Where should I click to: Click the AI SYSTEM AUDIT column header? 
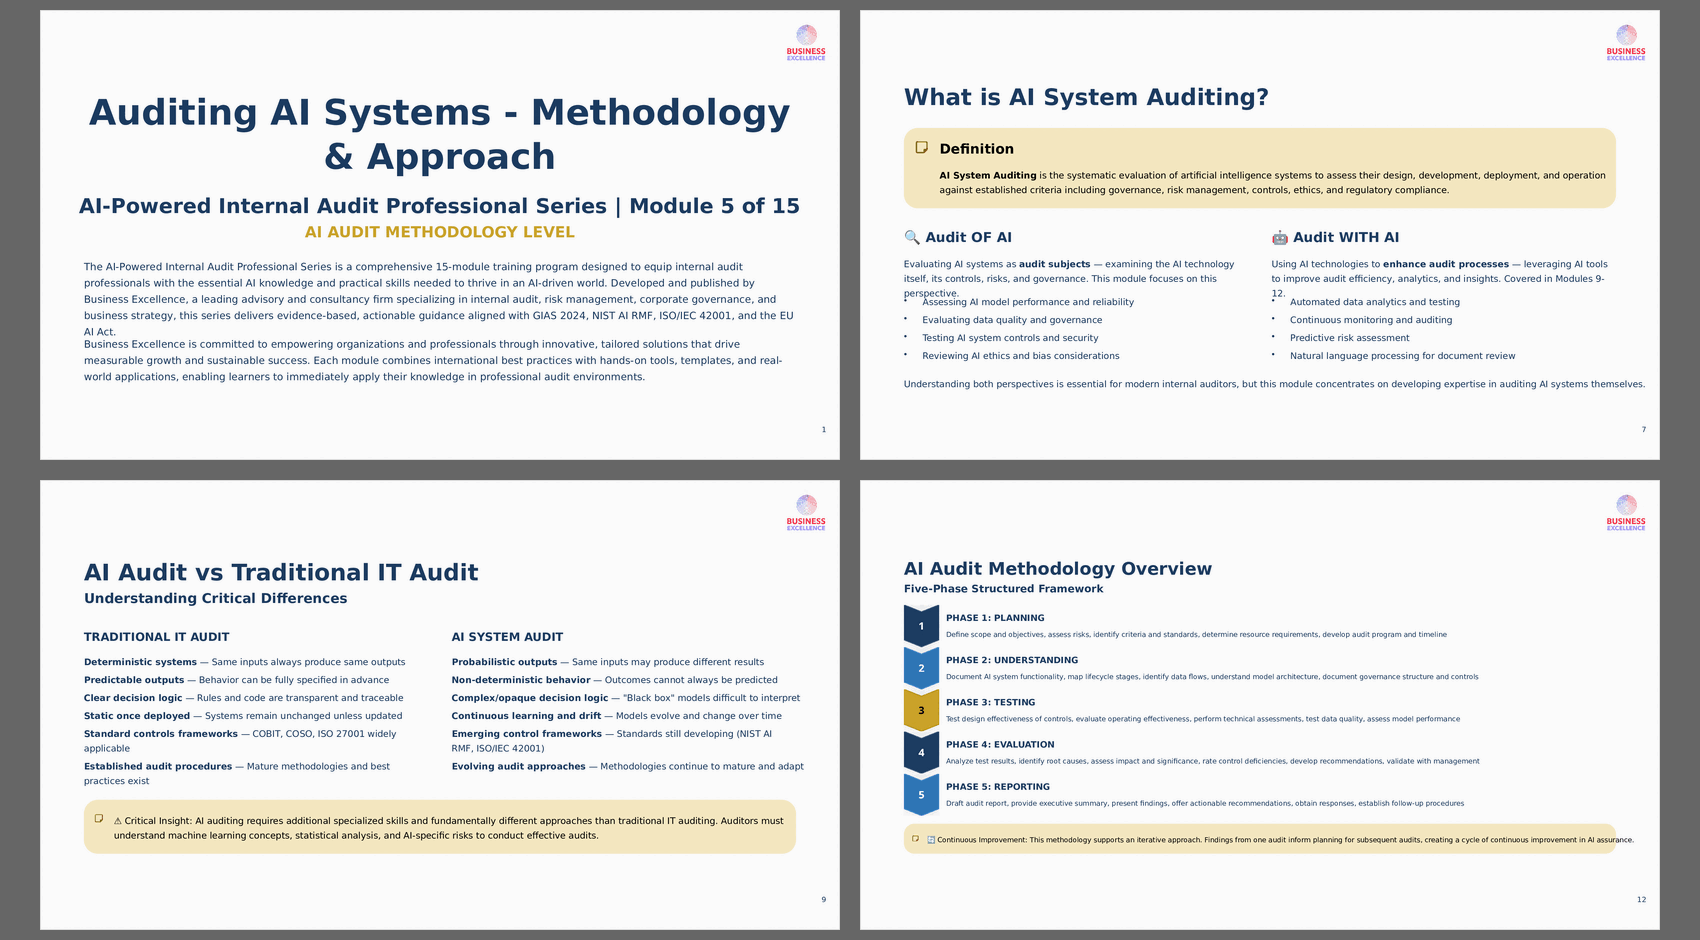pyautogui.click(x=507, y=637)
